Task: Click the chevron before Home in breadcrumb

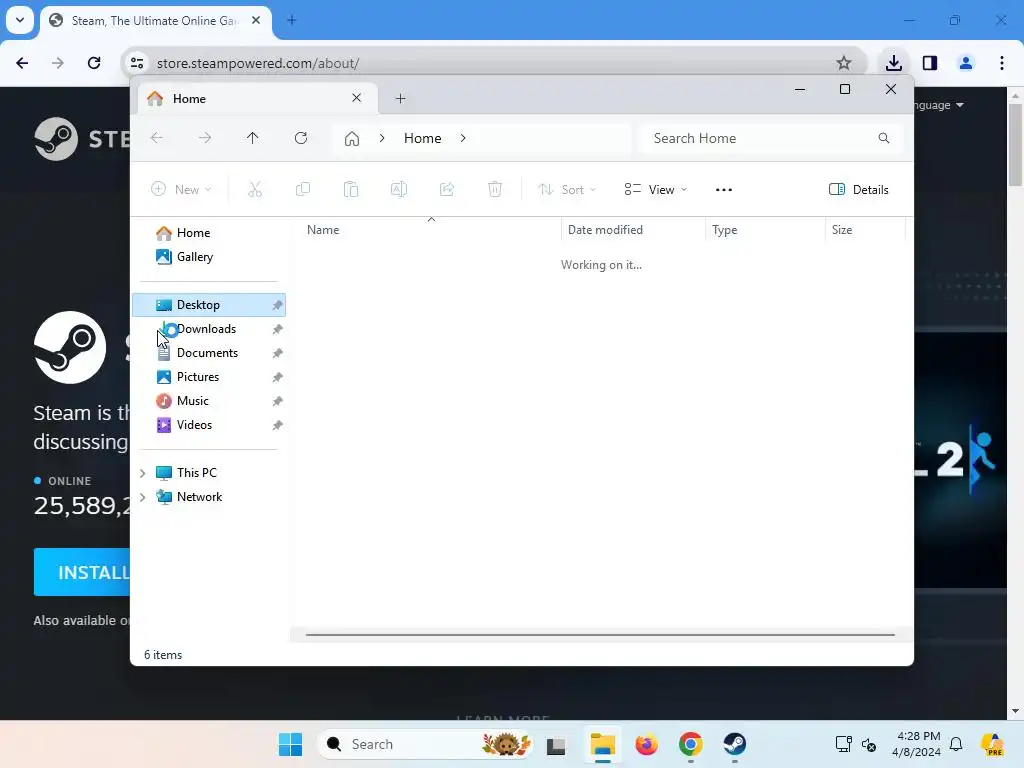Action: 382,138
